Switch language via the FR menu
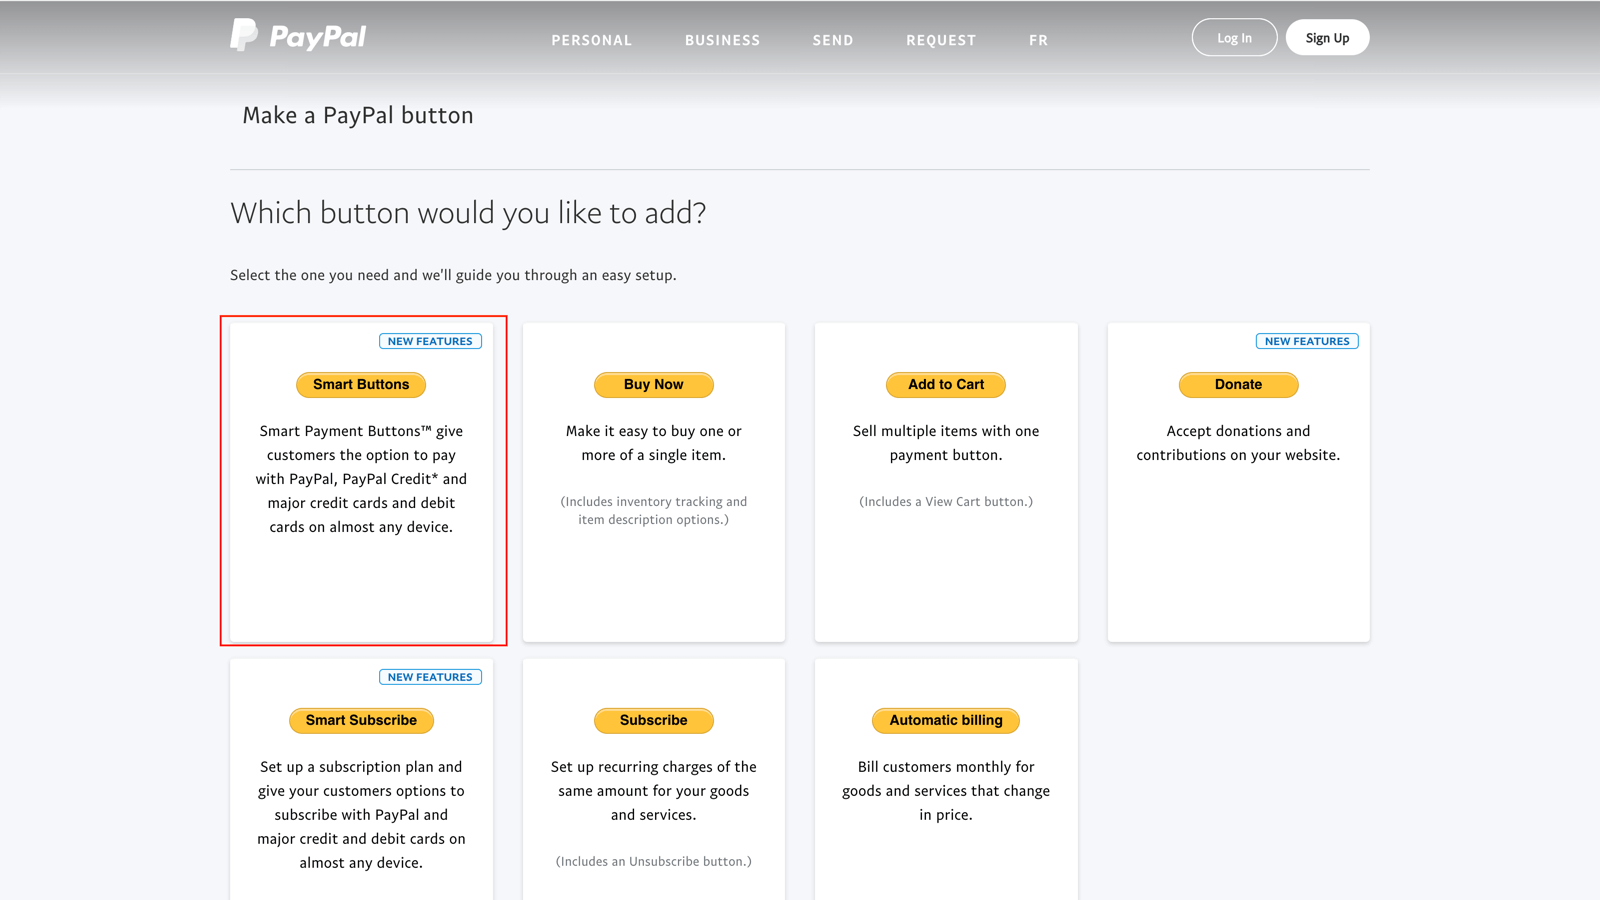The height and width of the screenshot is (900, 1600). click(1038, 40)
